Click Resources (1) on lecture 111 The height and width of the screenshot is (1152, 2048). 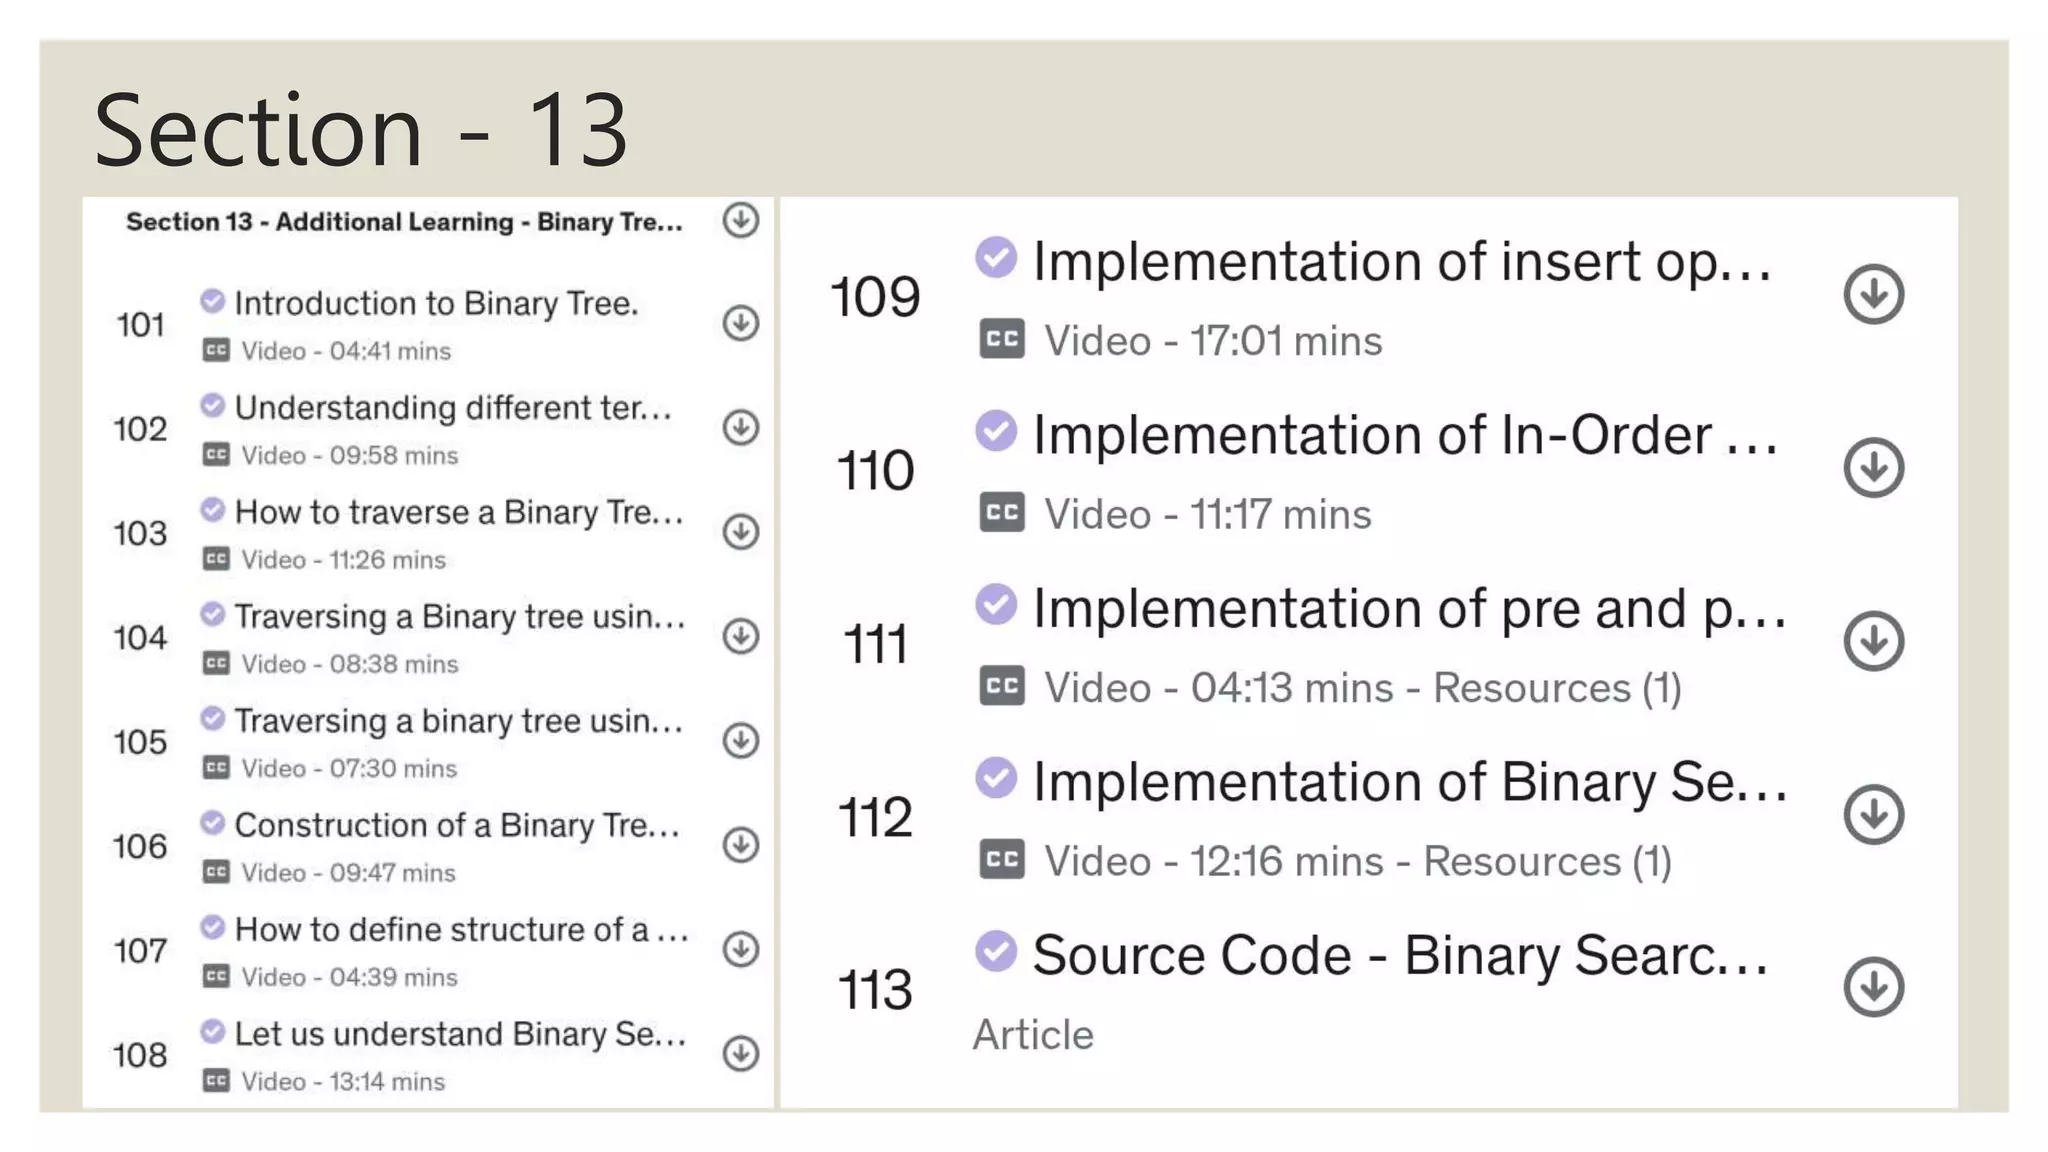1557,688
